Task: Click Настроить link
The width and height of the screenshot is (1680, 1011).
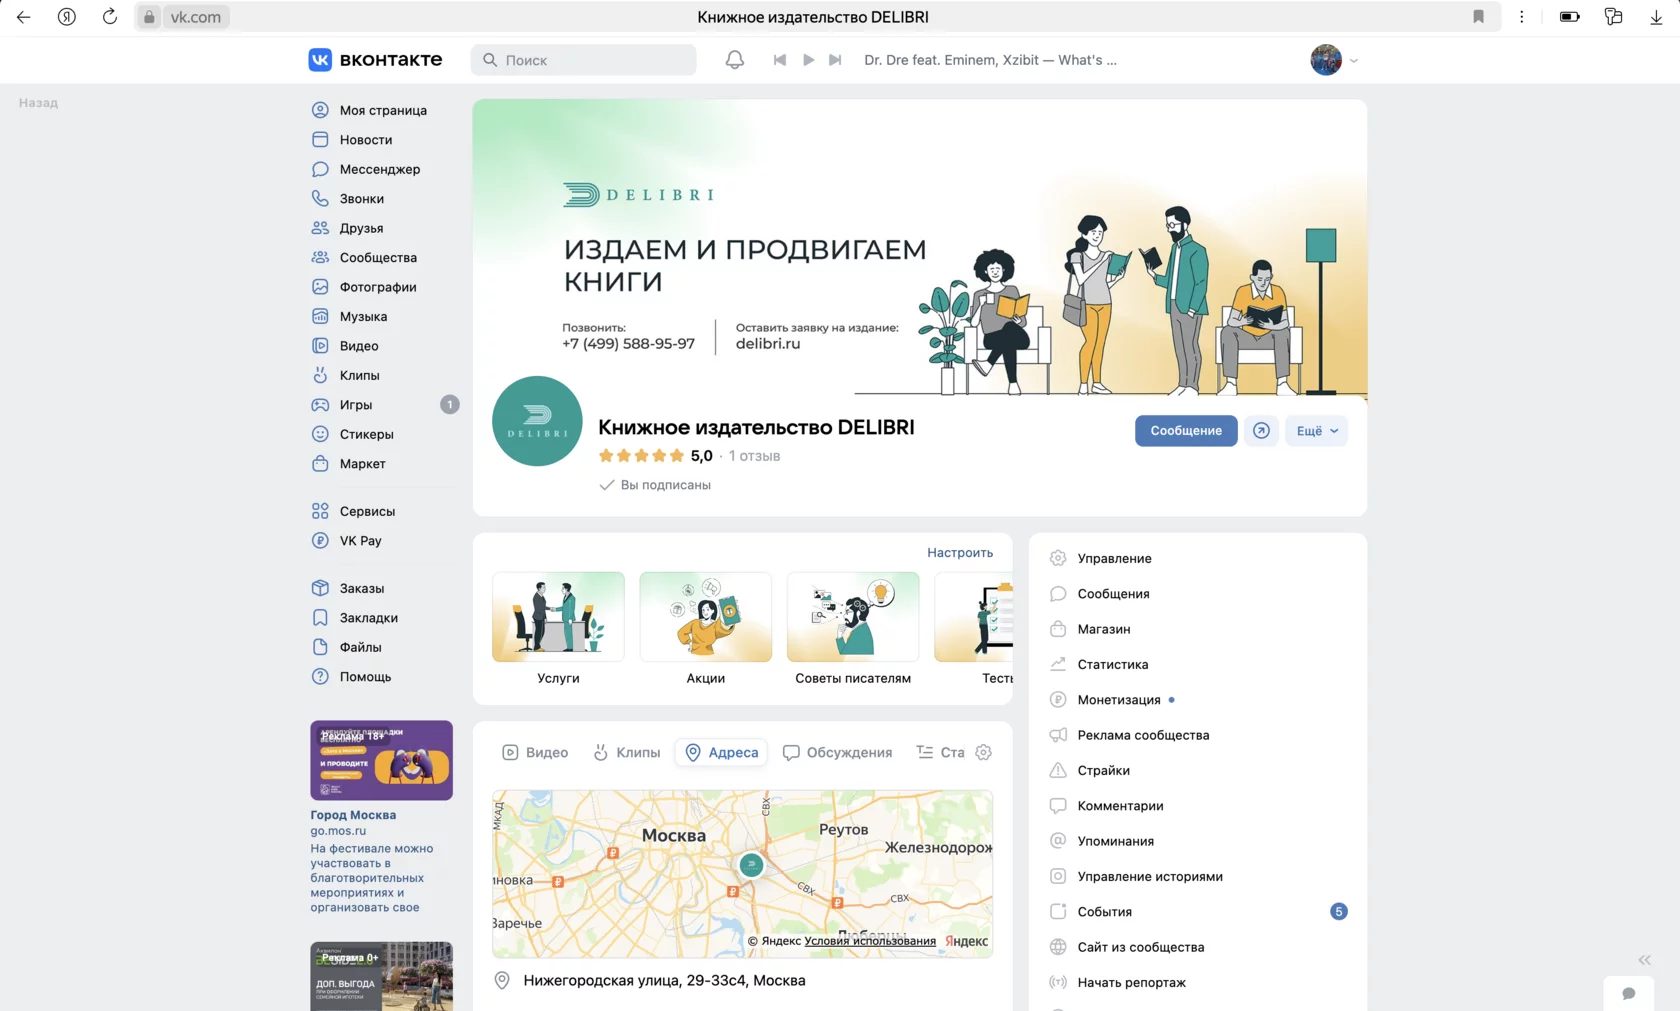Action: coord(960,552)
